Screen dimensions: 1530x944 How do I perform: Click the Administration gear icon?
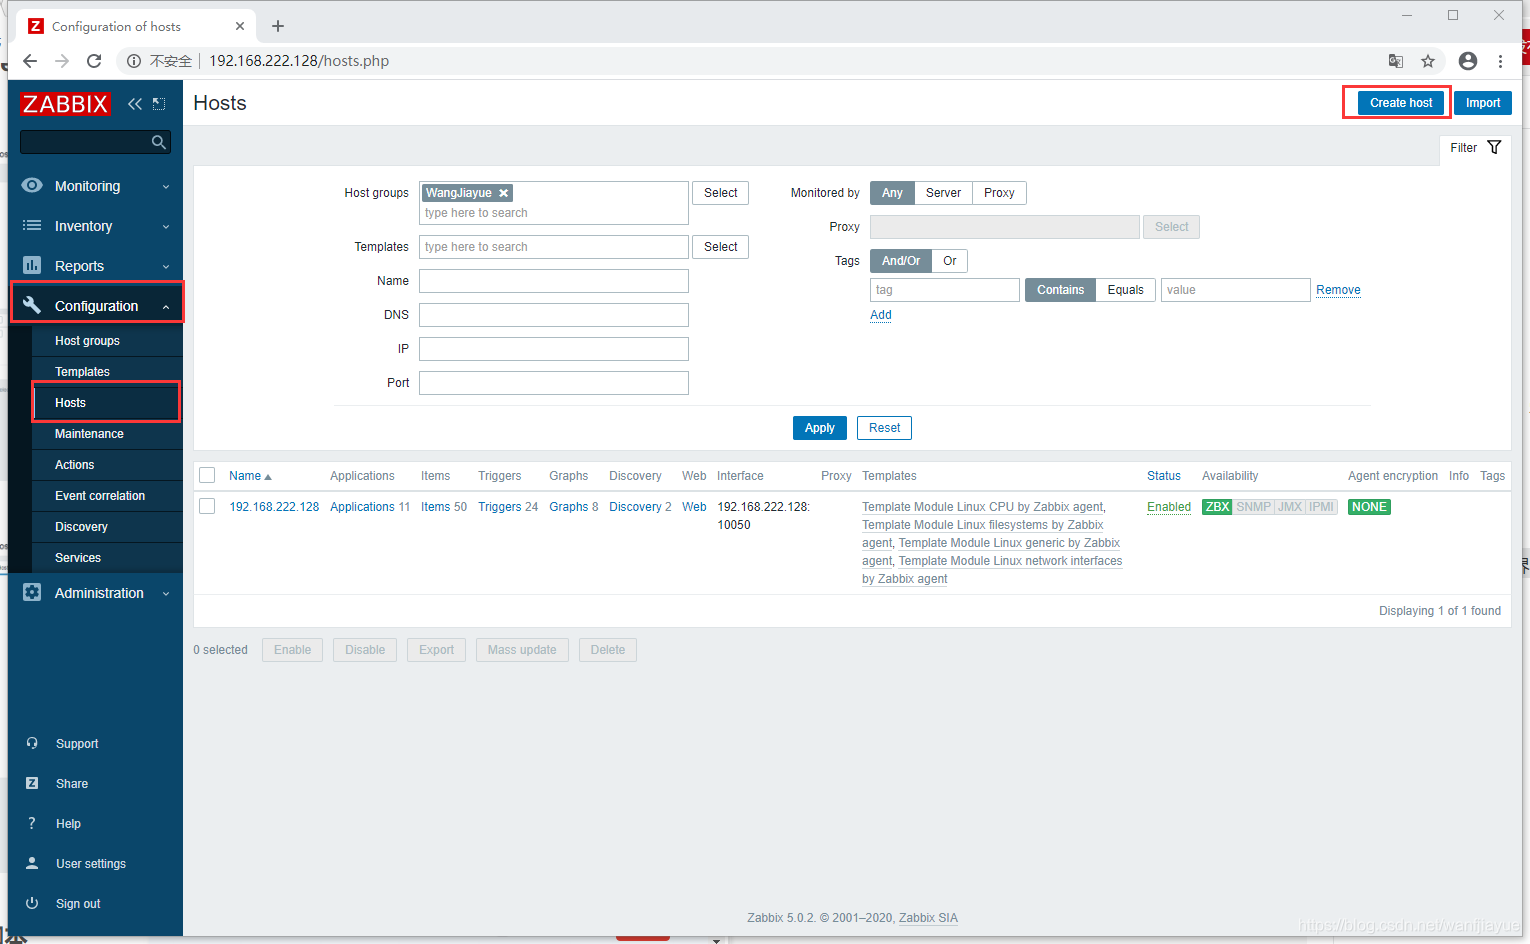click(32, 593)
